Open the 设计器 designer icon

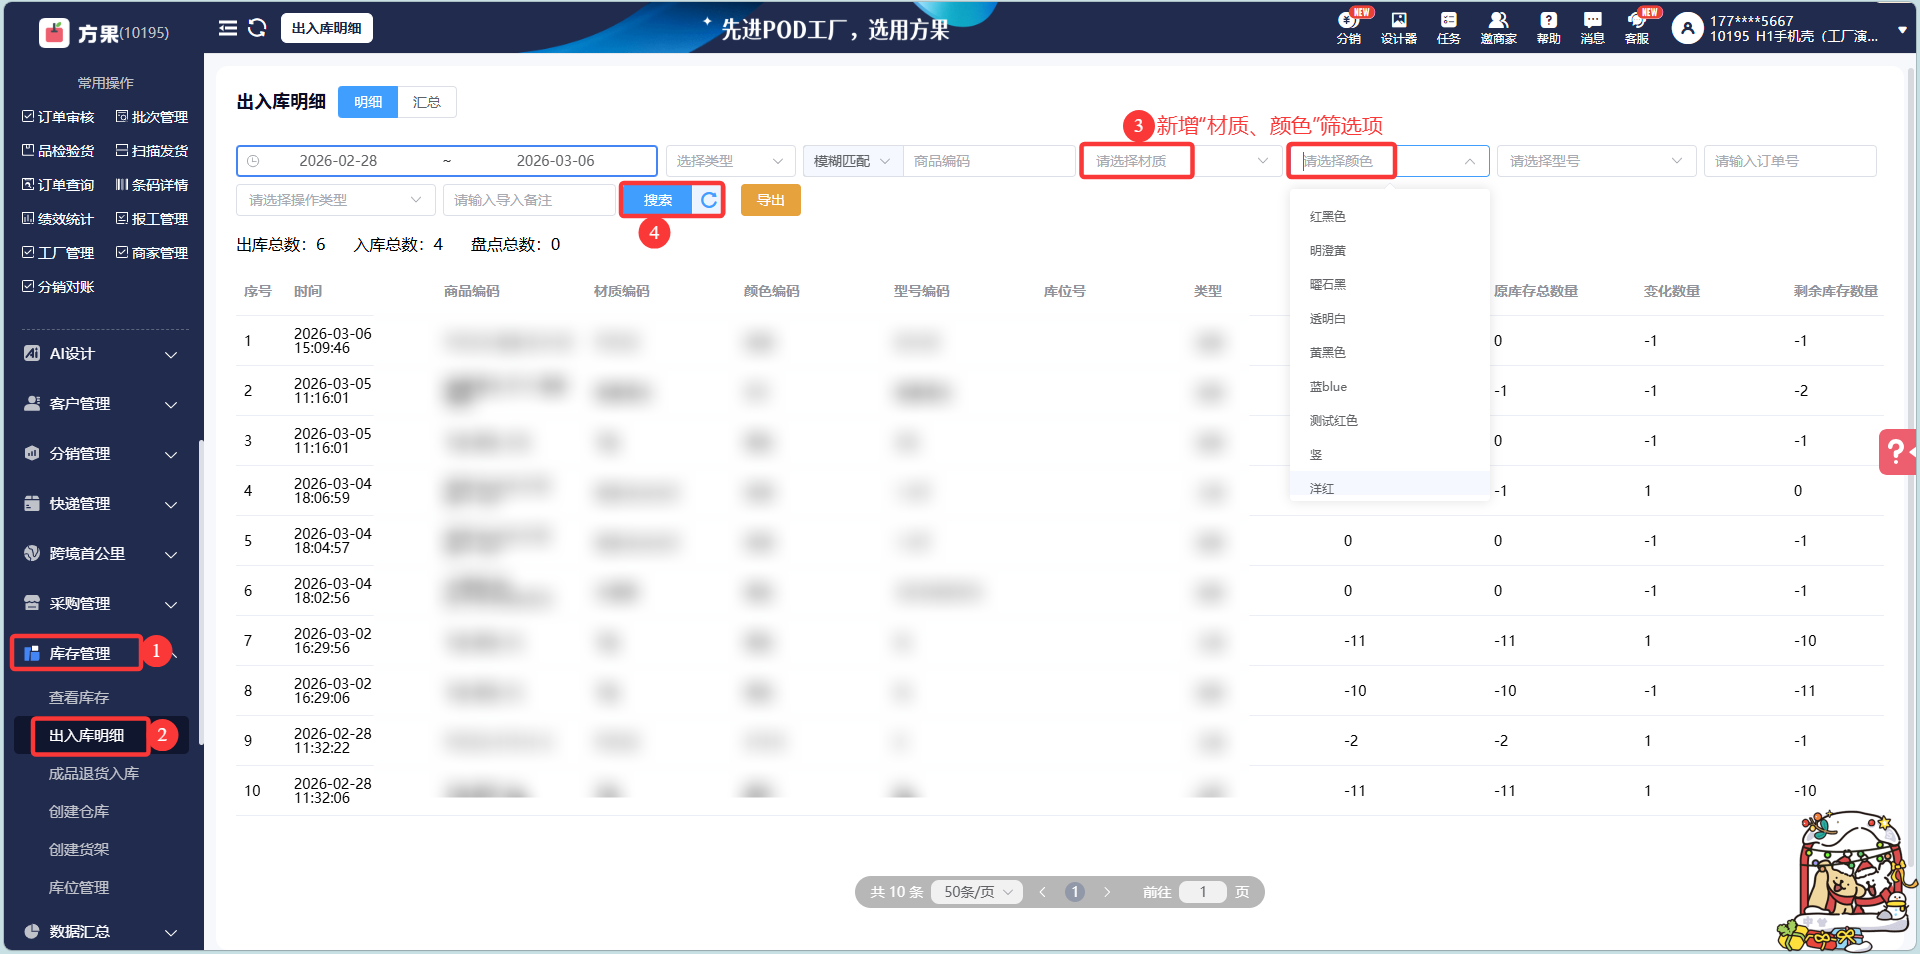click(1399, 28)
